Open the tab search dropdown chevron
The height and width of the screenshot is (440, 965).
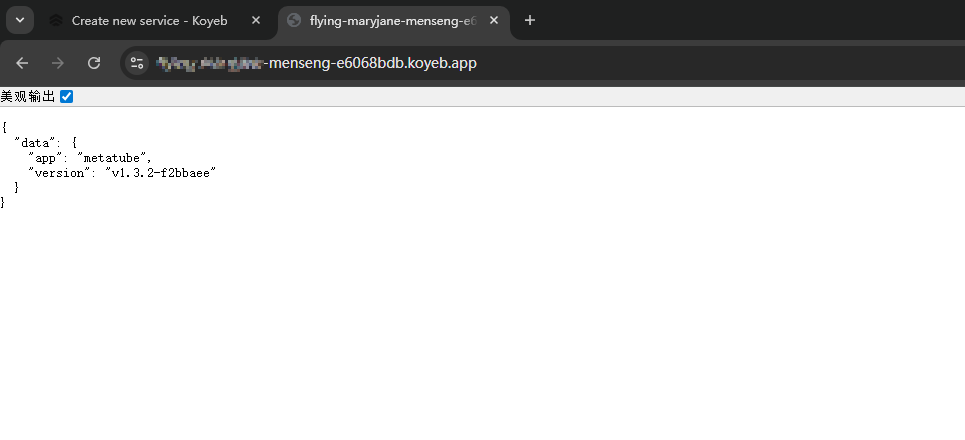20,20
